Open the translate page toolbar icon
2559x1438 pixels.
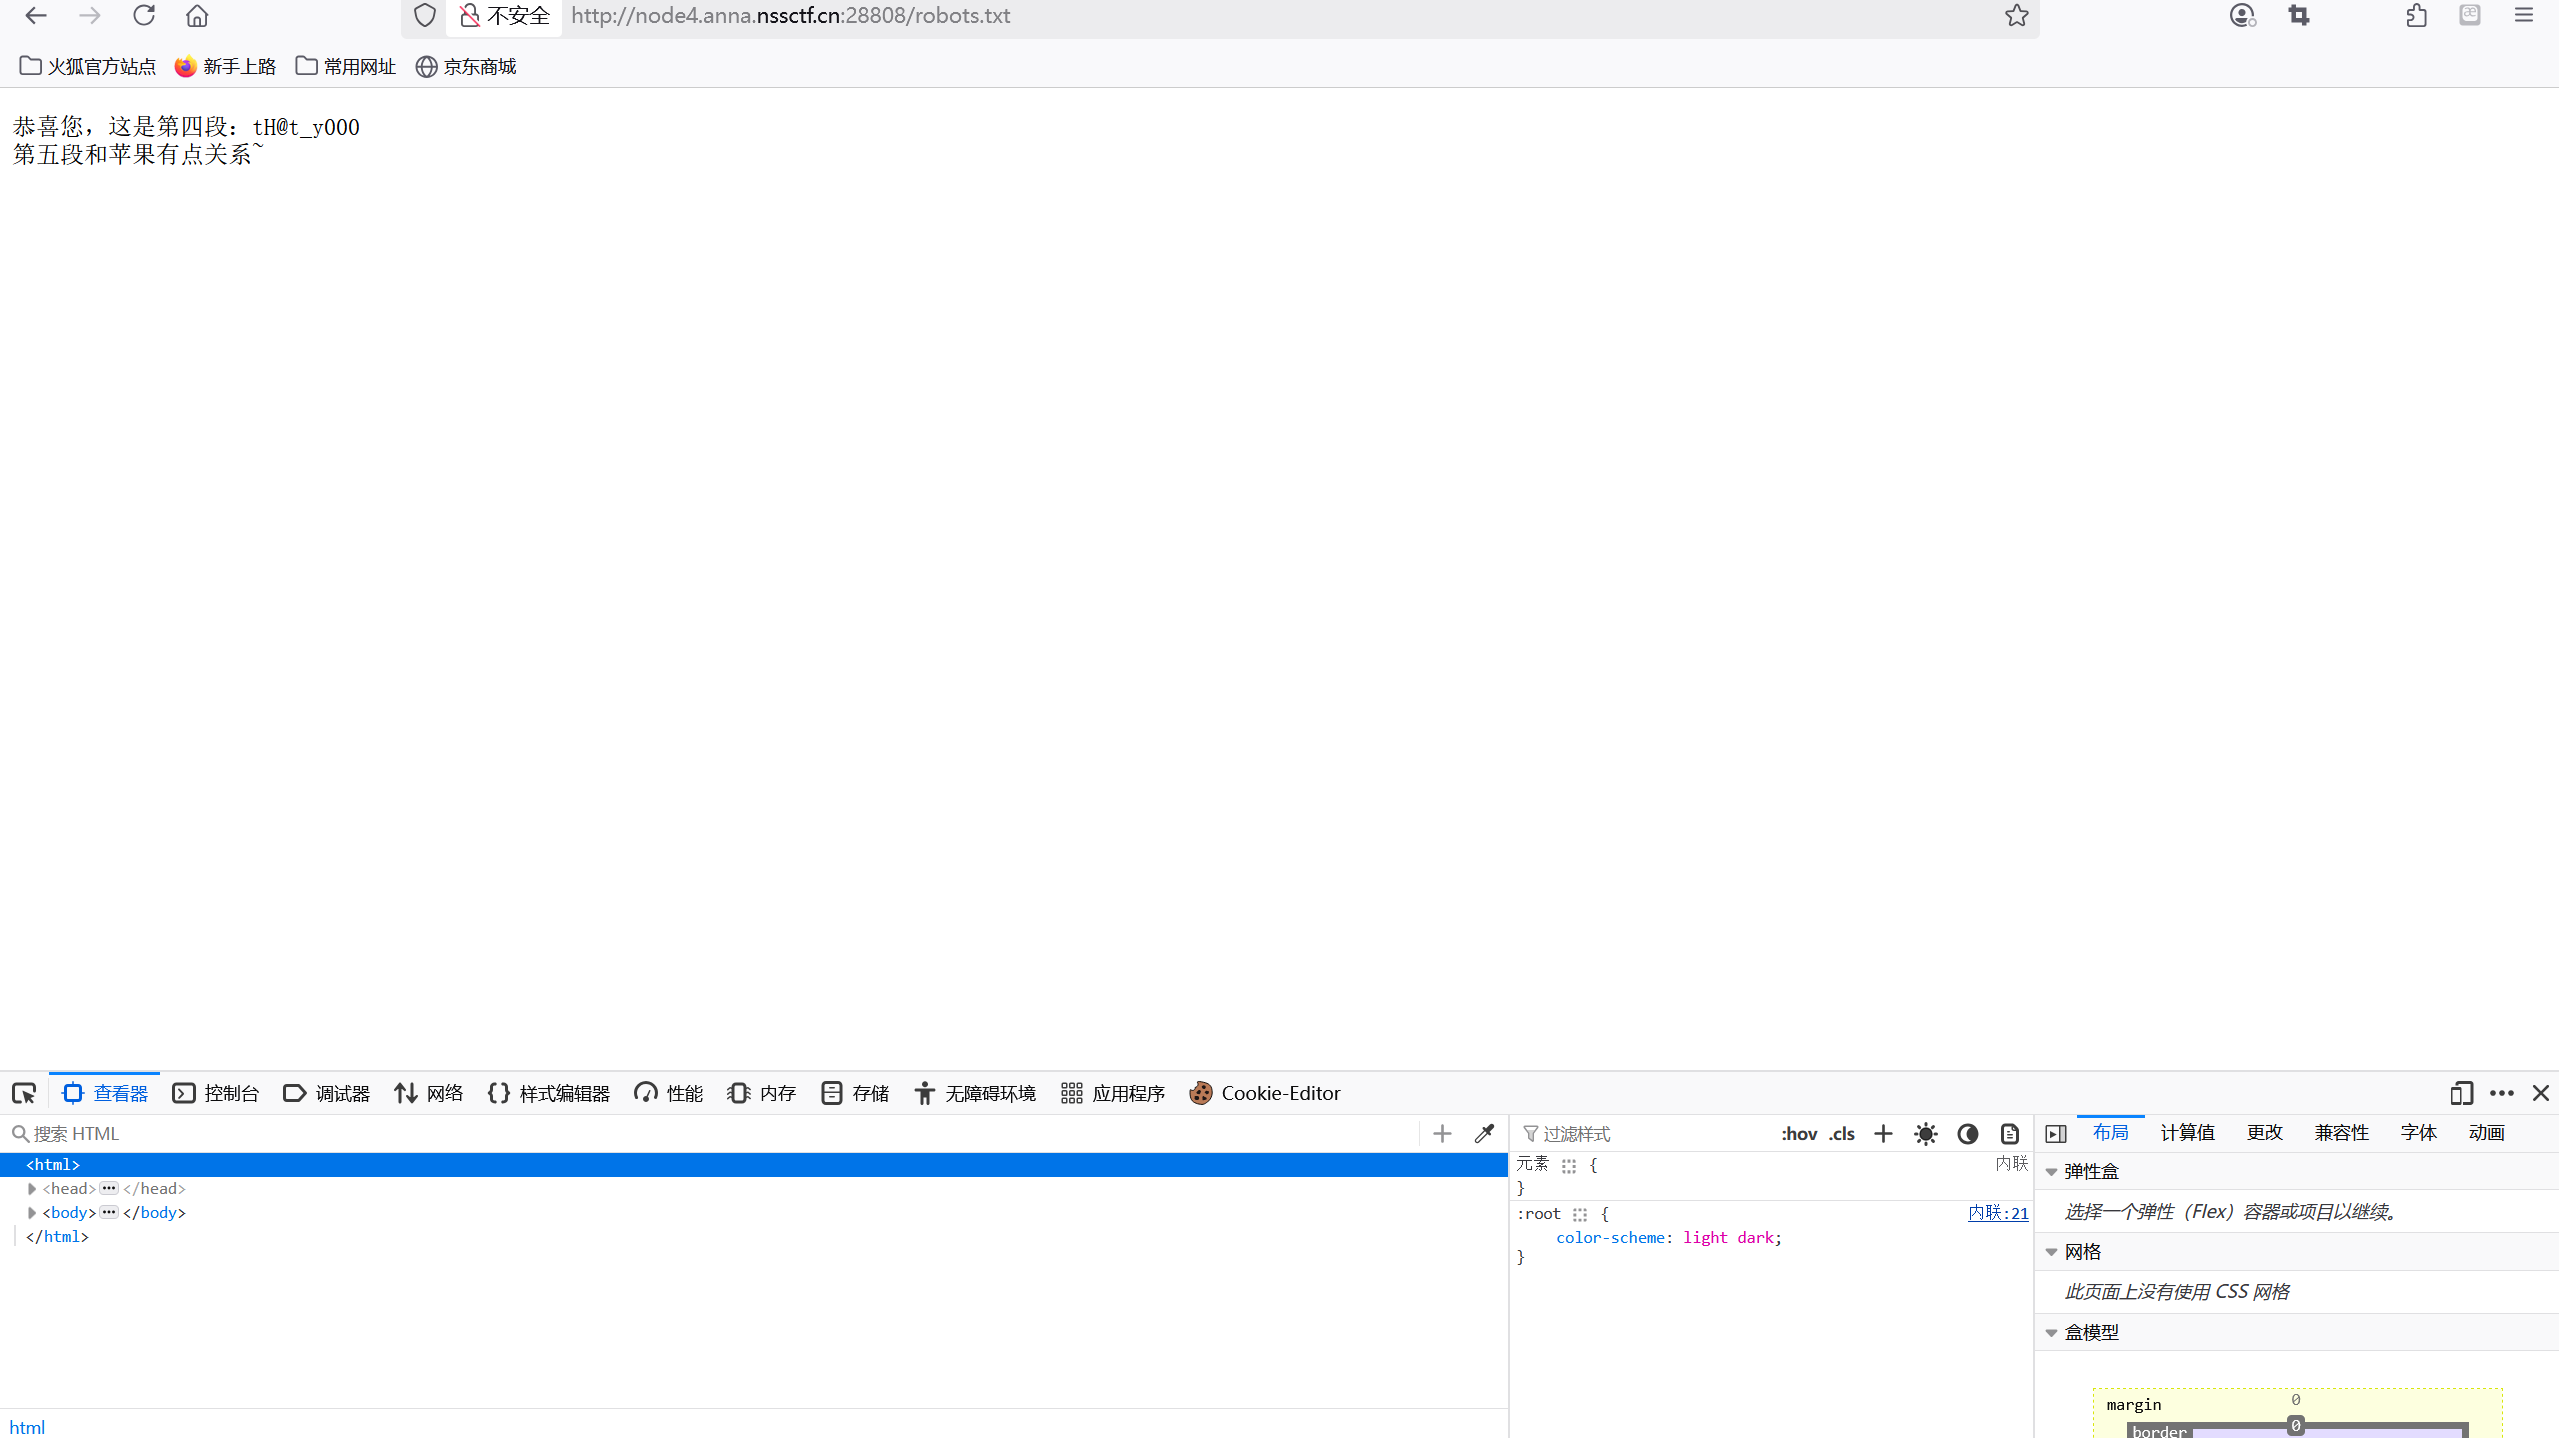(x=2470, y=15)
